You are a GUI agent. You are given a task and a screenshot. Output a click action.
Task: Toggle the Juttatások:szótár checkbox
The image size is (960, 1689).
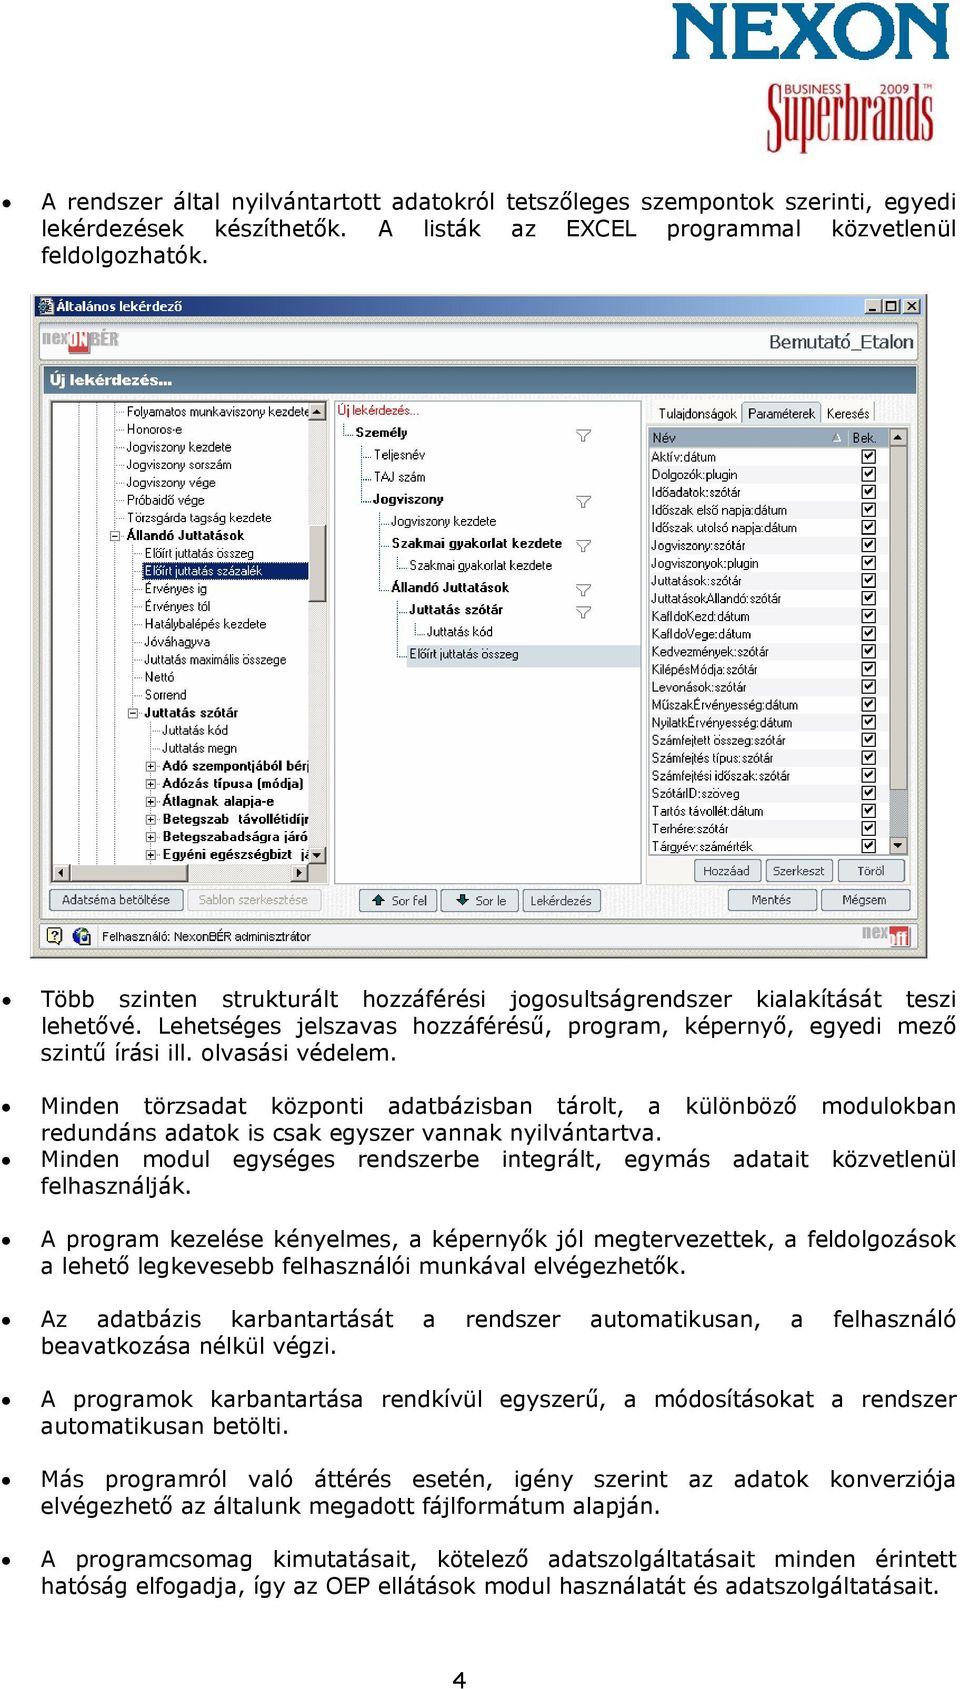(x=868, y=580)
